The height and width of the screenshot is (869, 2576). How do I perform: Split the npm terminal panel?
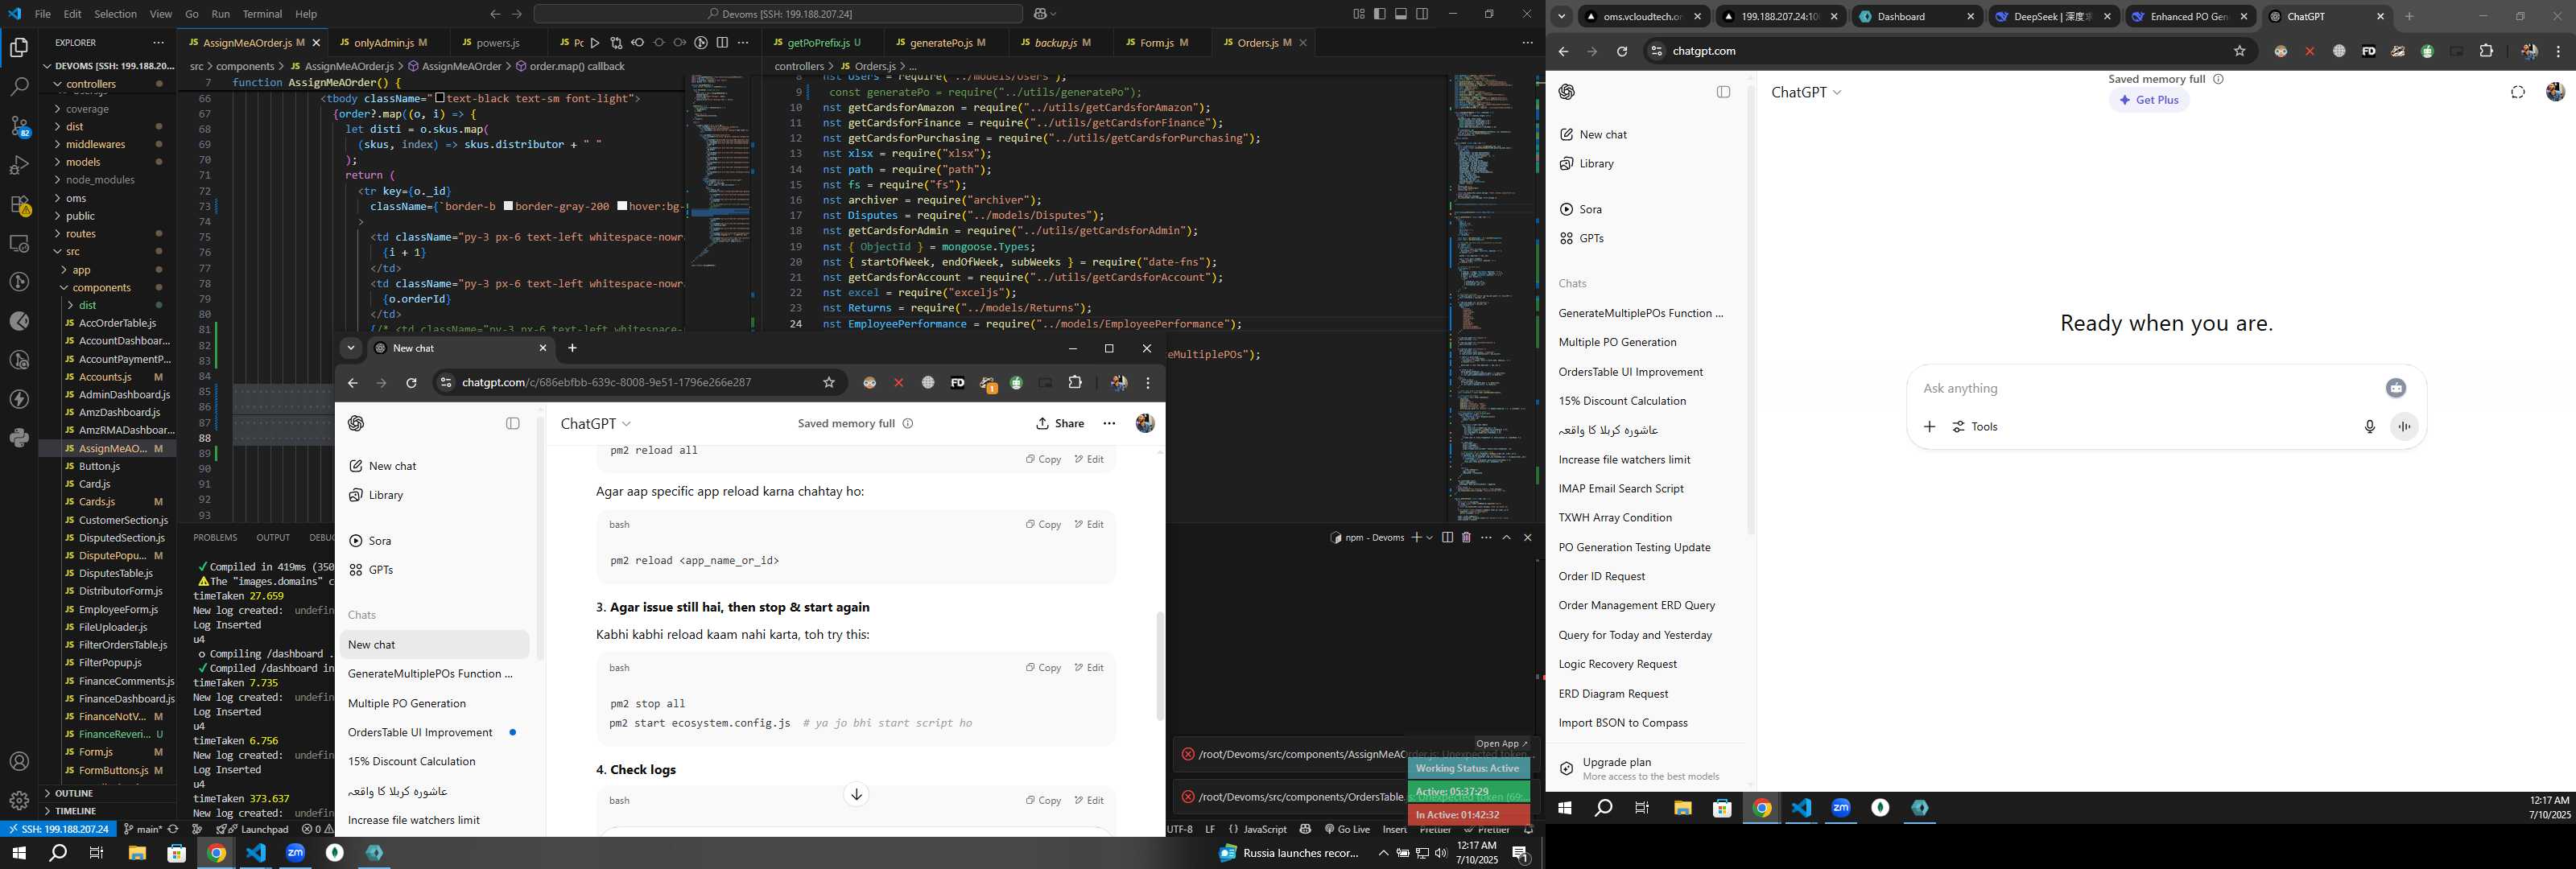tap(1447, 538)
